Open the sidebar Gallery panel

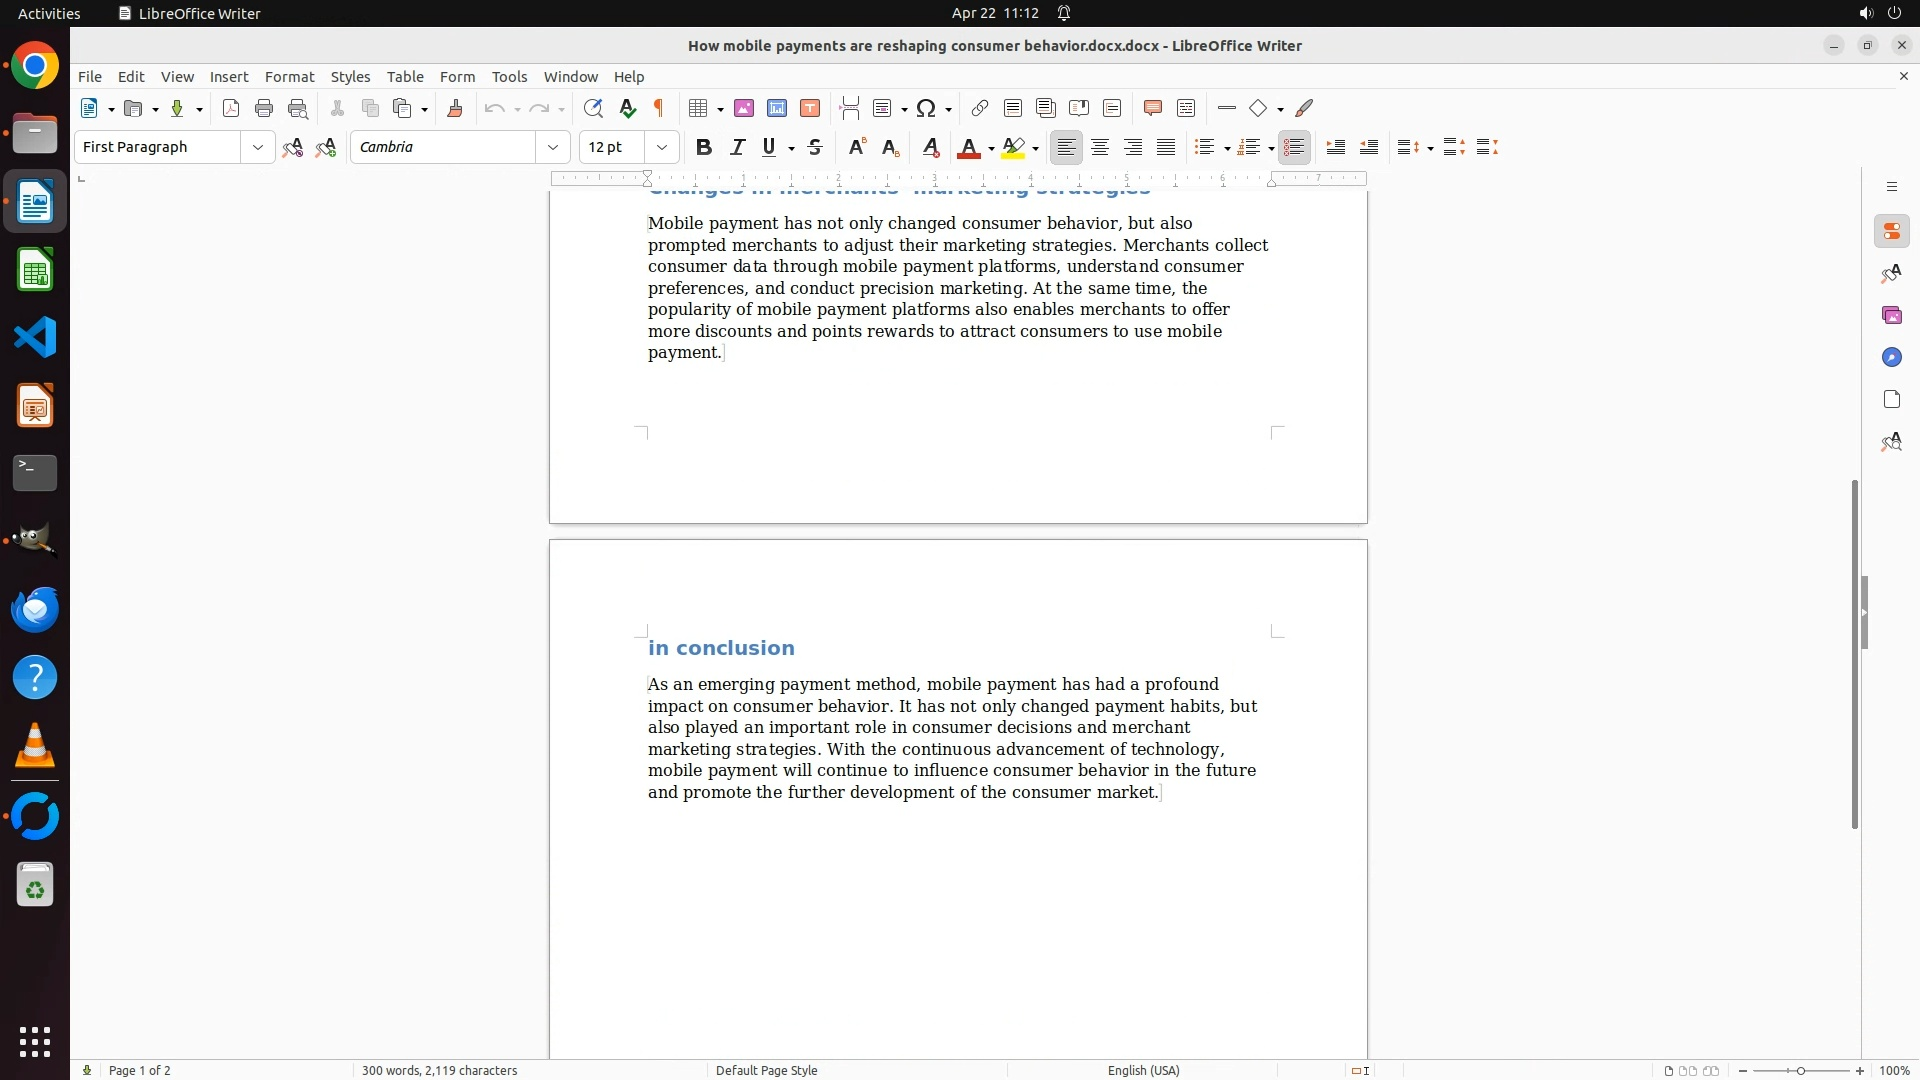pyautogui.click(x=1891, y=316)
